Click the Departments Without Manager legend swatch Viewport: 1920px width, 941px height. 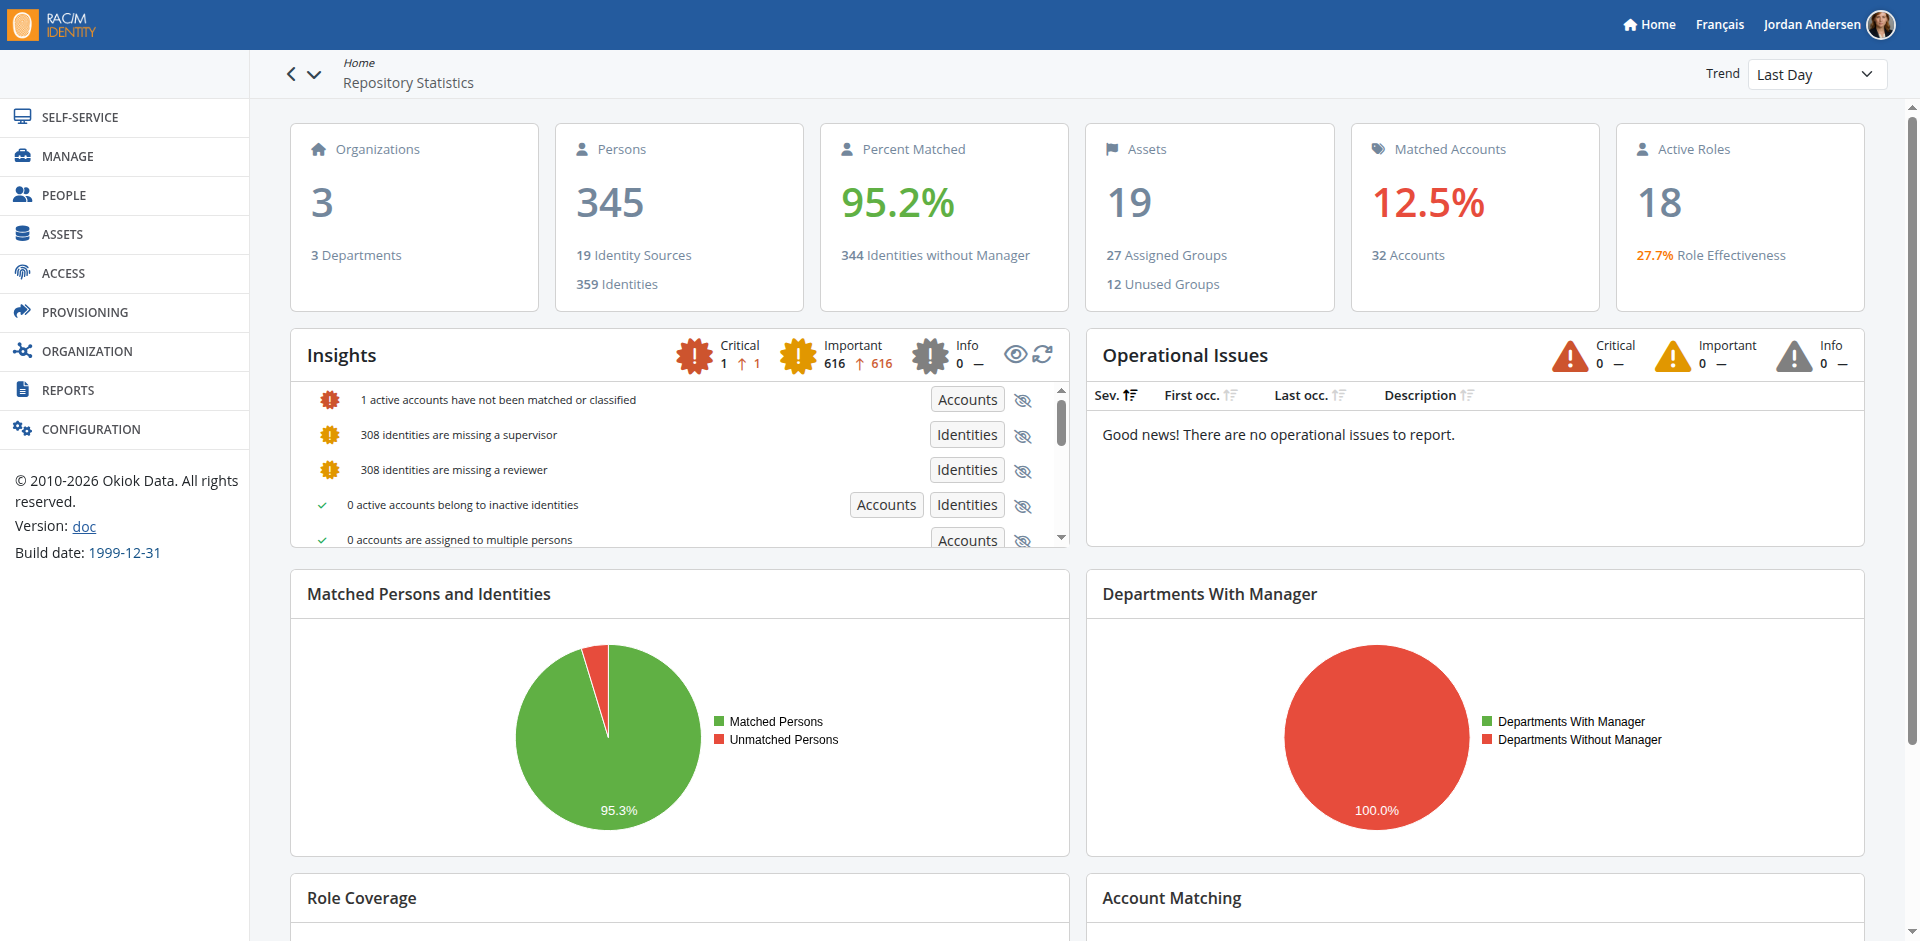pos(1487,739)
